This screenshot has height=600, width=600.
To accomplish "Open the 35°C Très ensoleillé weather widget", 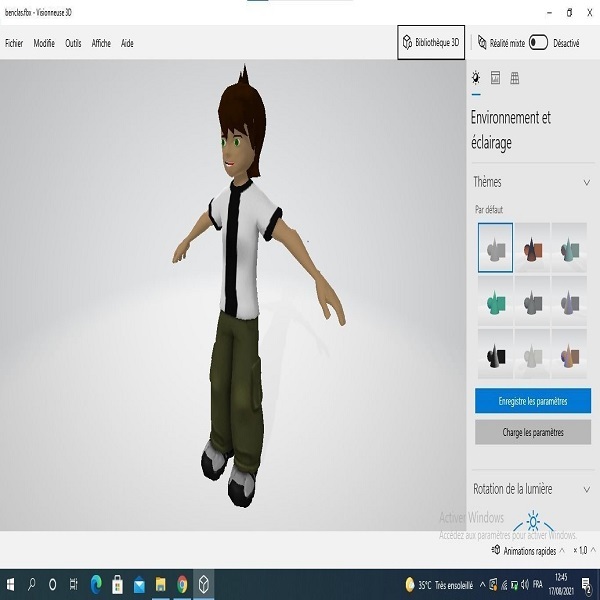I will (439, 585).
